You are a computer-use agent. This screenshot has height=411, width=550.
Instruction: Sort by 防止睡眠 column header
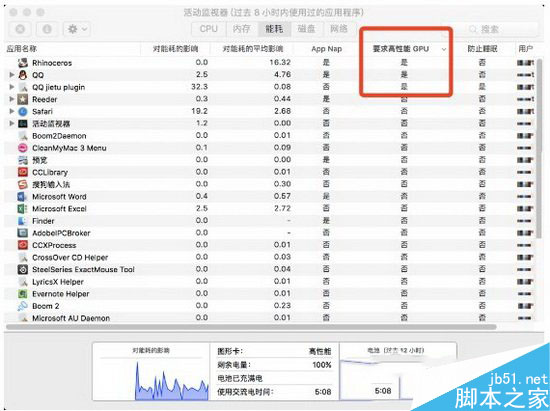click(x=482, y=49)
